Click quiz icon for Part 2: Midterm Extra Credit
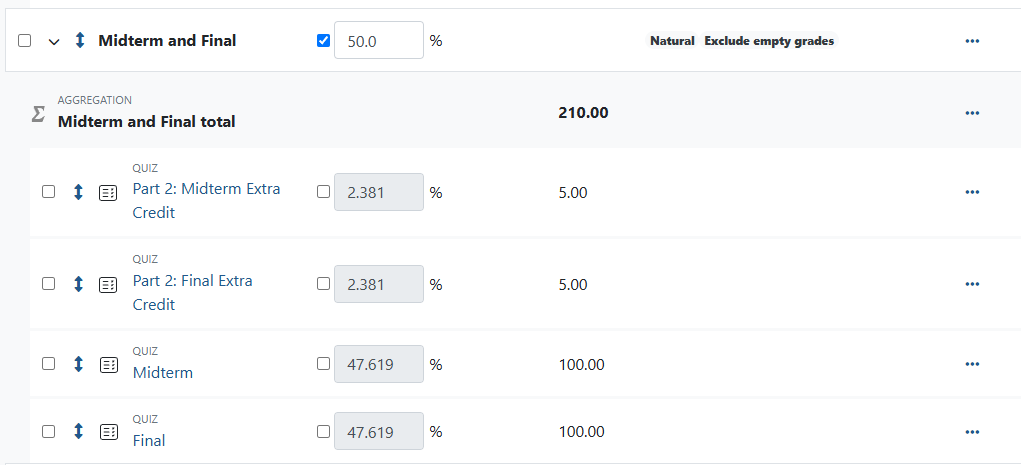The image size is (1021, 465). [x=108, y=192]
